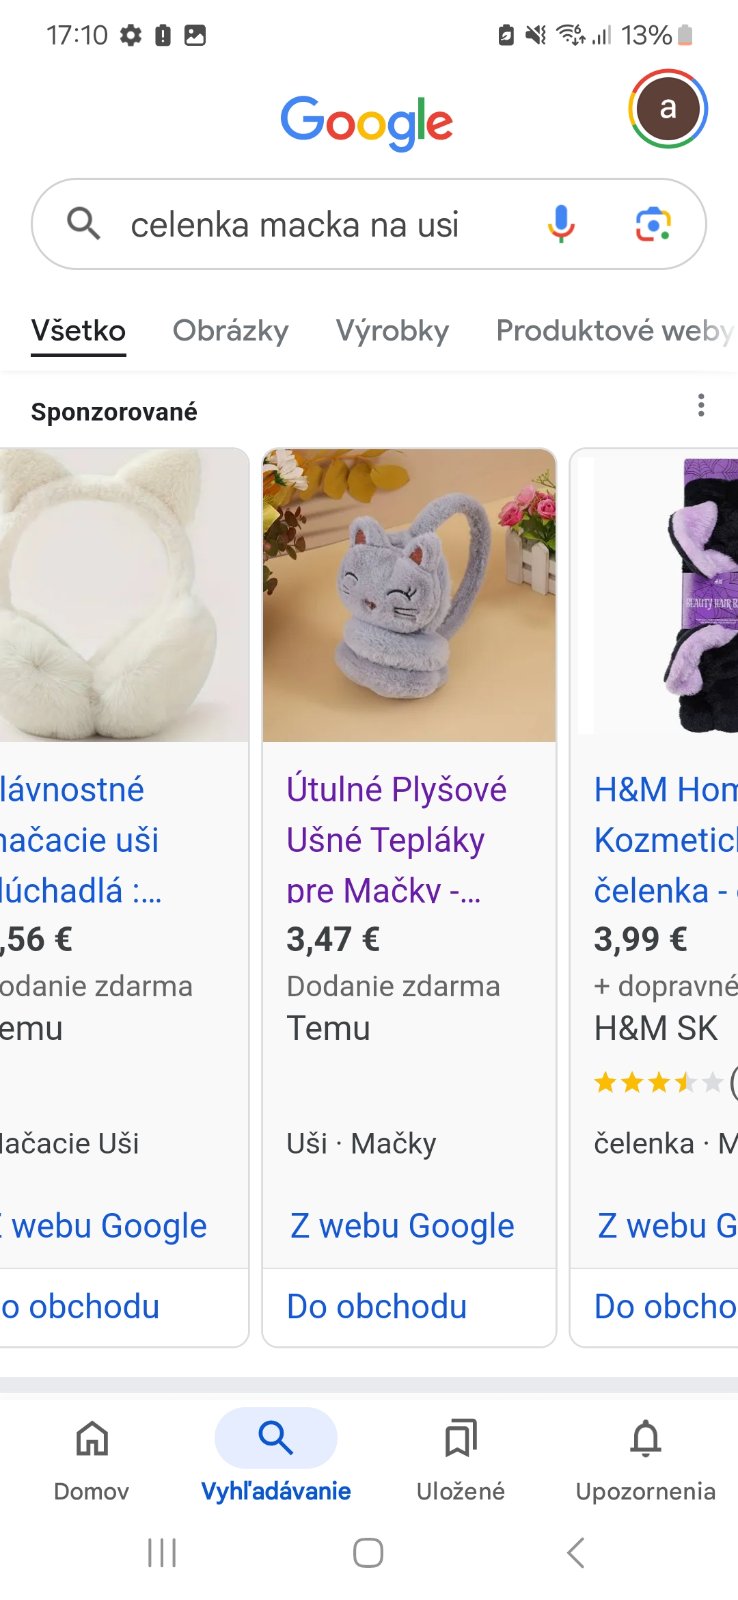Switch to Výrobky tab
The height and width of the screenshot is (1600, 738).
click(392, 331)
